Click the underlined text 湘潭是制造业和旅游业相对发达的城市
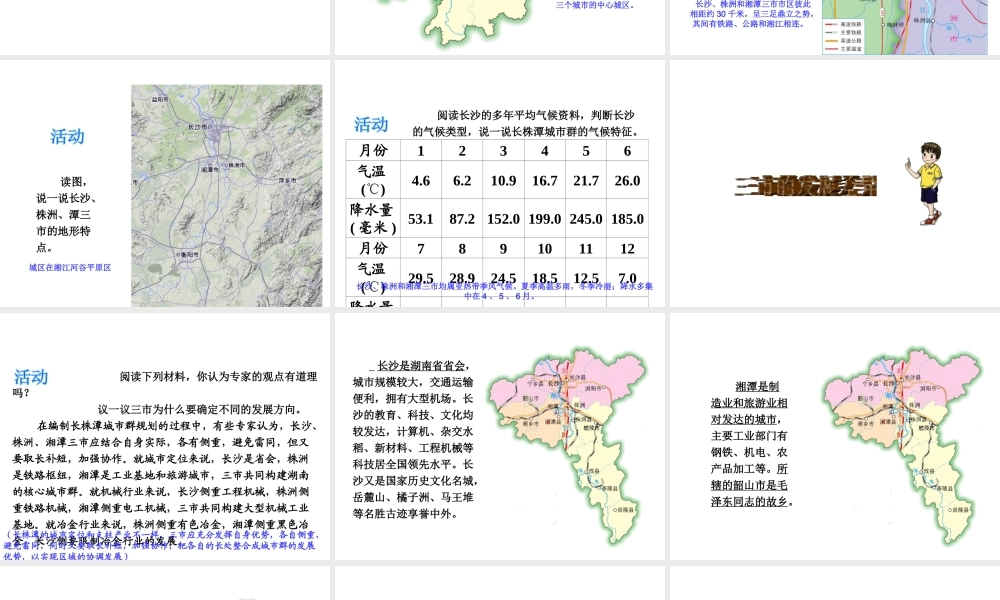The image size is (1000, 600). pos(749,403)
